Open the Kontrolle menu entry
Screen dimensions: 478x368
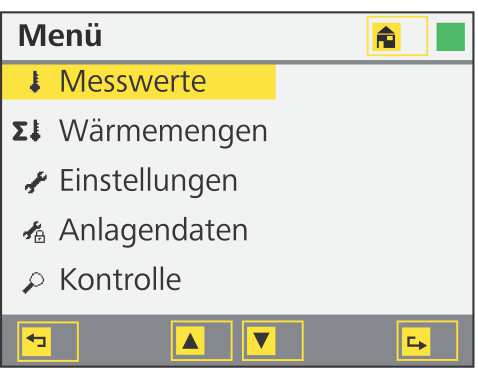(x=120, y=279)
